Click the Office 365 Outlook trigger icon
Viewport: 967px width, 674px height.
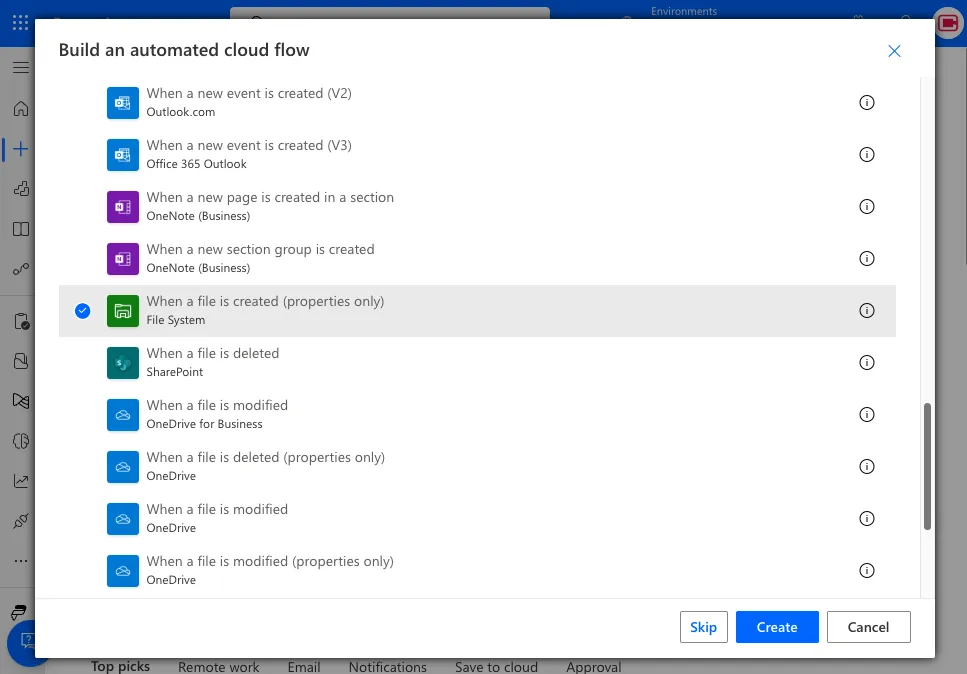tap(122, 155)
